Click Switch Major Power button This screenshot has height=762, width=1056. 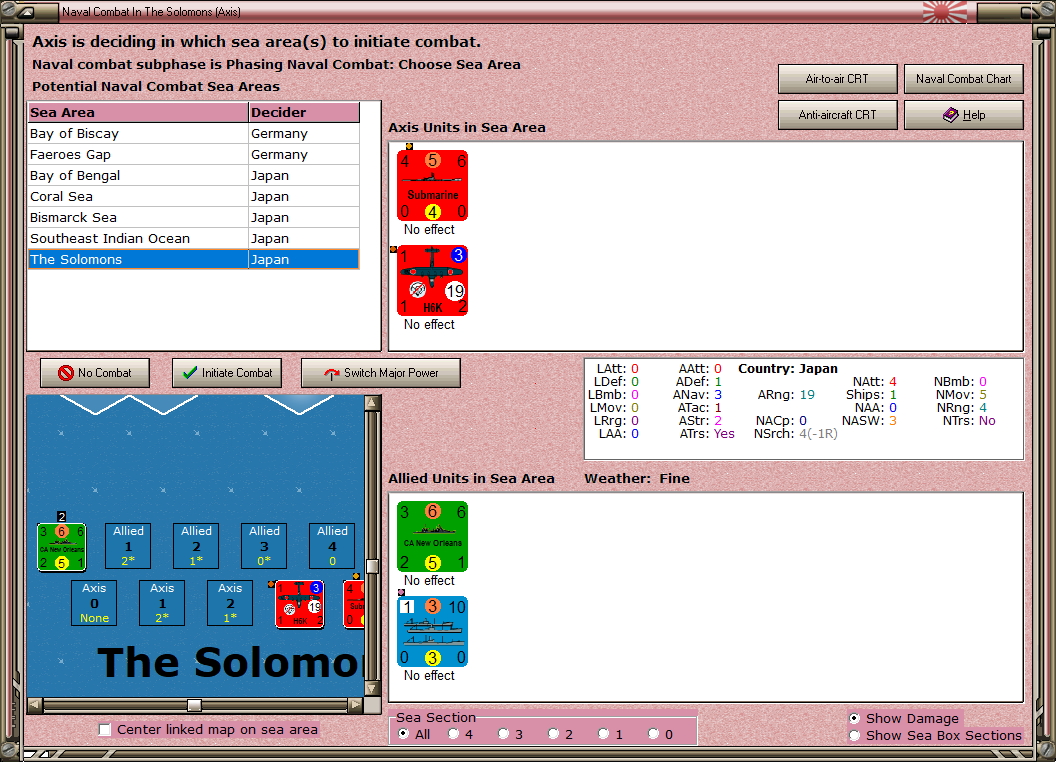[x=381, y=373]
